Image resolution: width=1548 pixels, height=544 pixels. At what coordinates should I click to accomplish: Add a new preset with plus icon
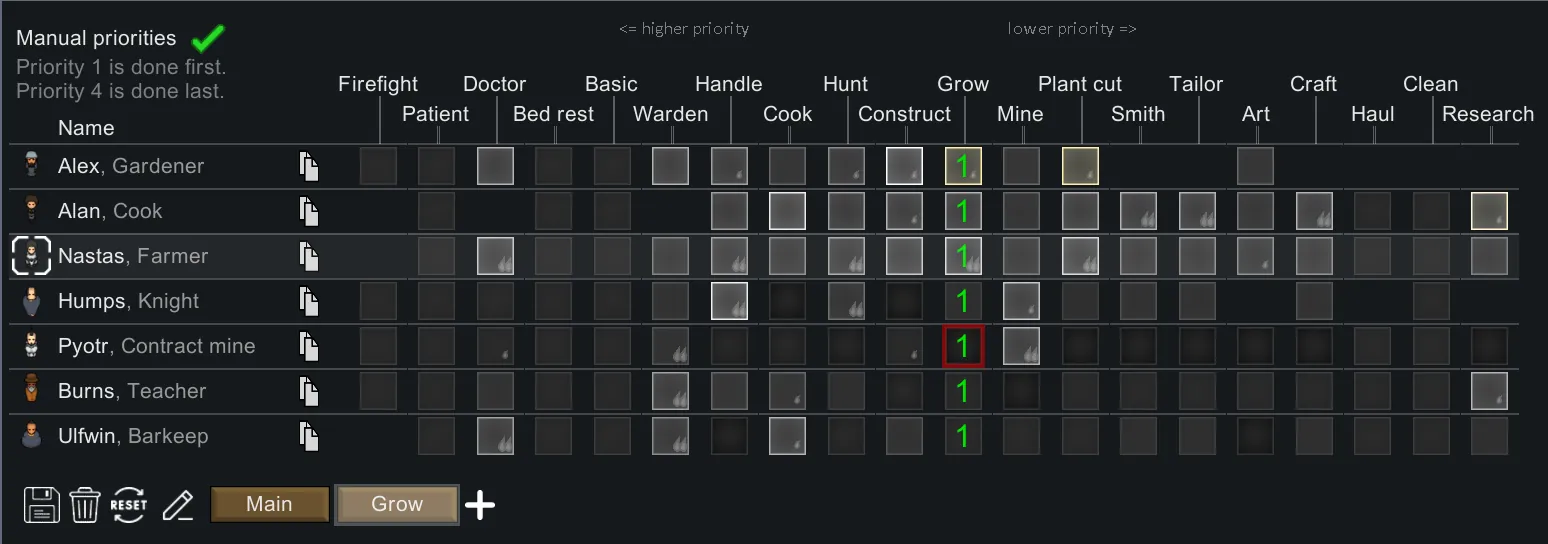coord(480,505)
